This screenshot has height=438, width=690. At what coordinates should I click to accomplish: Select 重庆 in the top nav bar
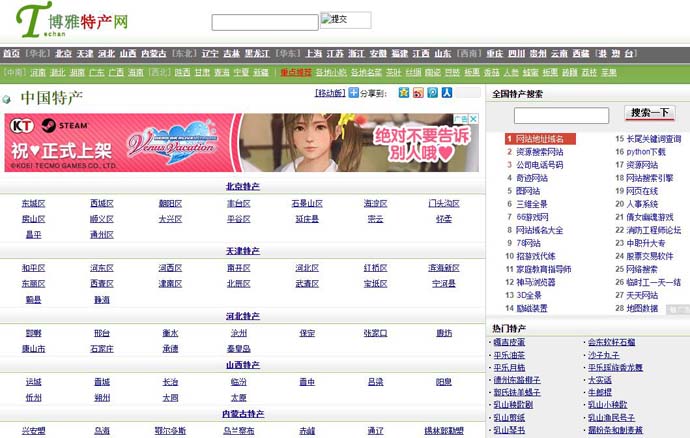(495, 53)
